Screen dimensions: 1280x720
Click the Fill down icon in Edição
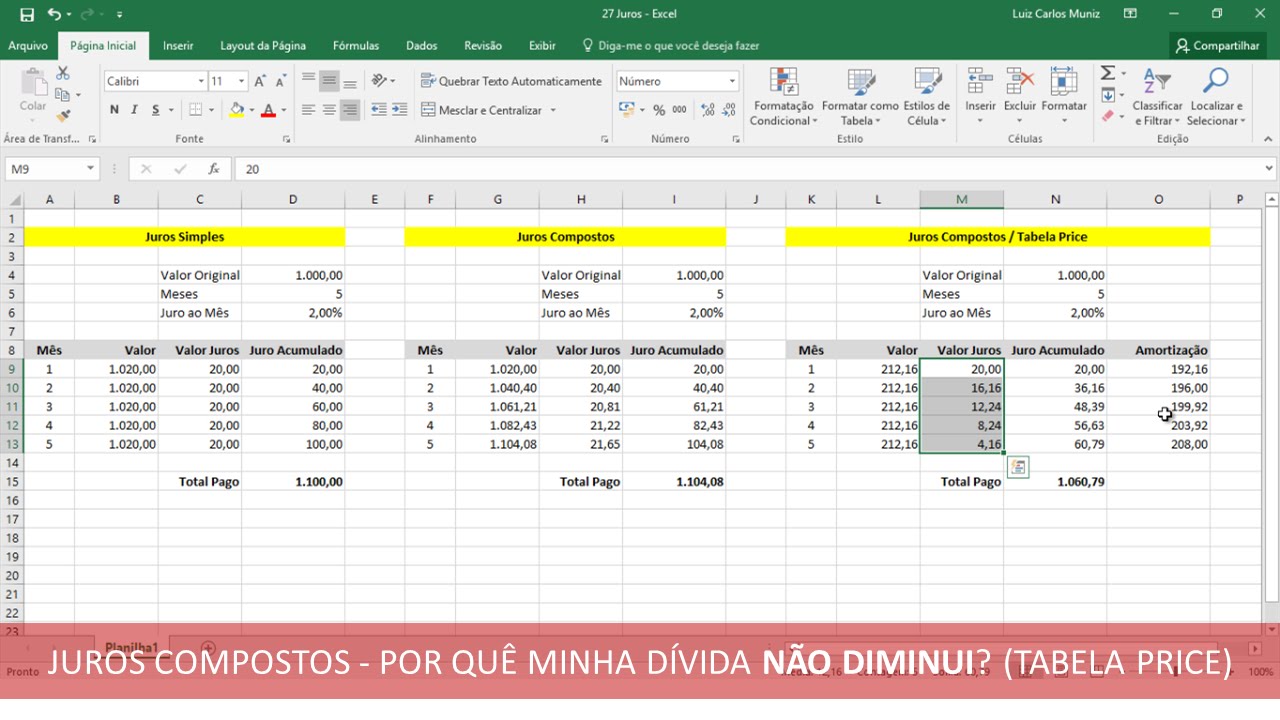1108,95
